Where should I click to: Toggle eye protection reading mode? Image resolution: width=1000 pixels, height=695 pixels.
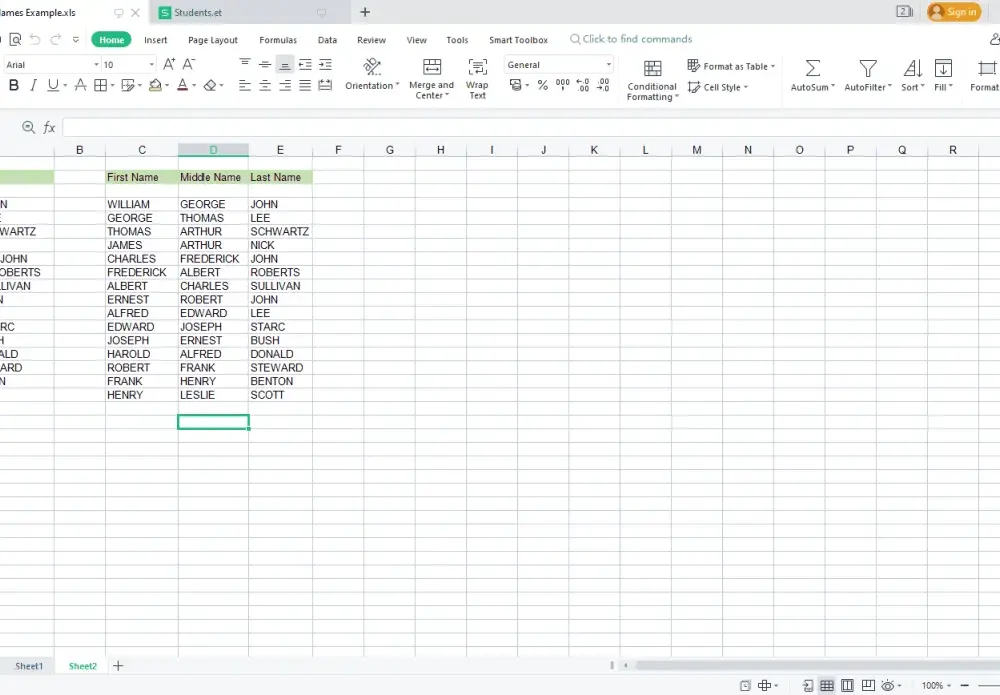887,685
